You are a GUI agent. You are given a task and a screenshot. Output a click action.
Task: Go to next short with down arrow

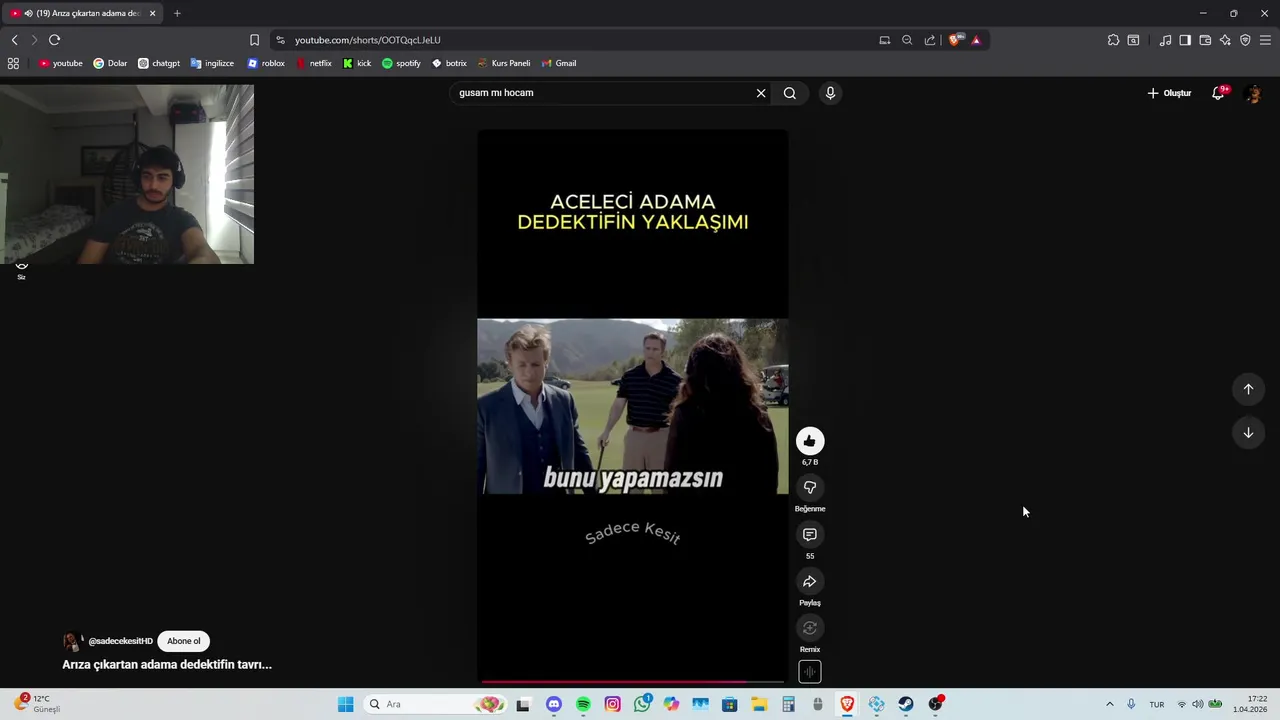(1248, 433)
